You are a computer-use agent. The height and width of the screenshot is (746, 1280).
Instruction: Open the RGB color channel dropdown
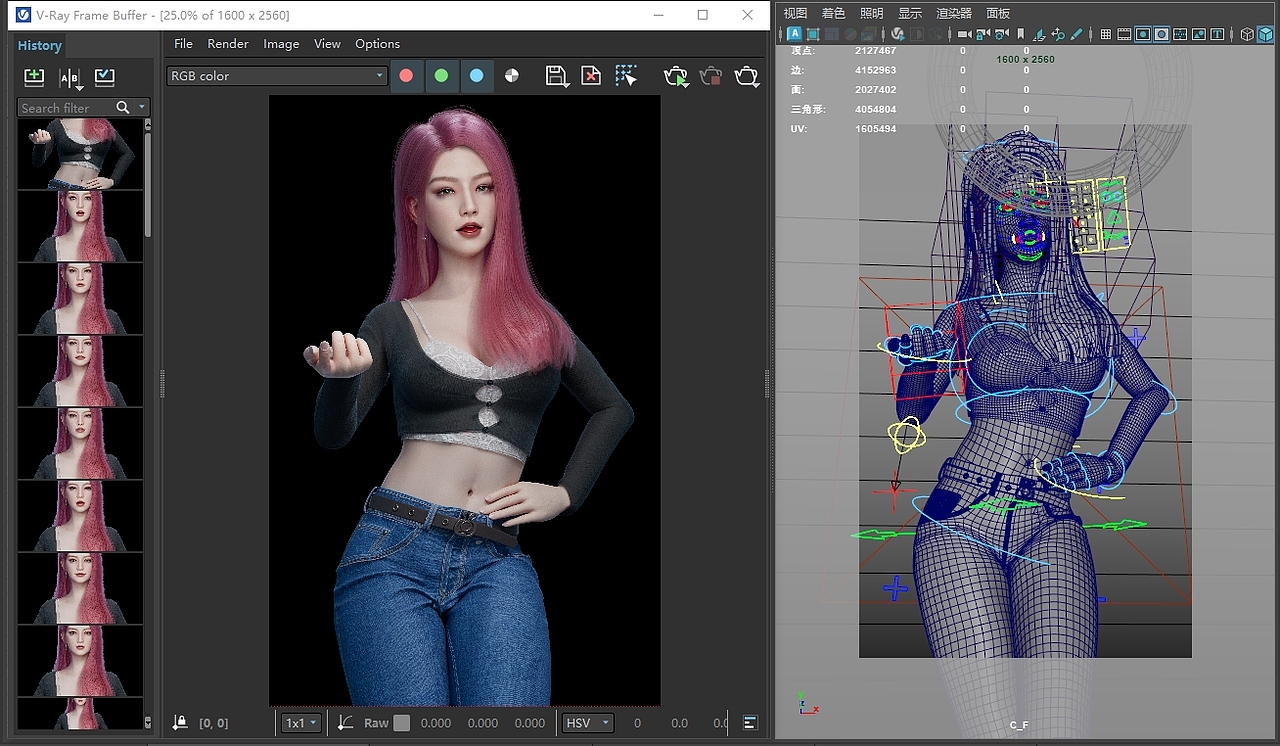[277, 76]
